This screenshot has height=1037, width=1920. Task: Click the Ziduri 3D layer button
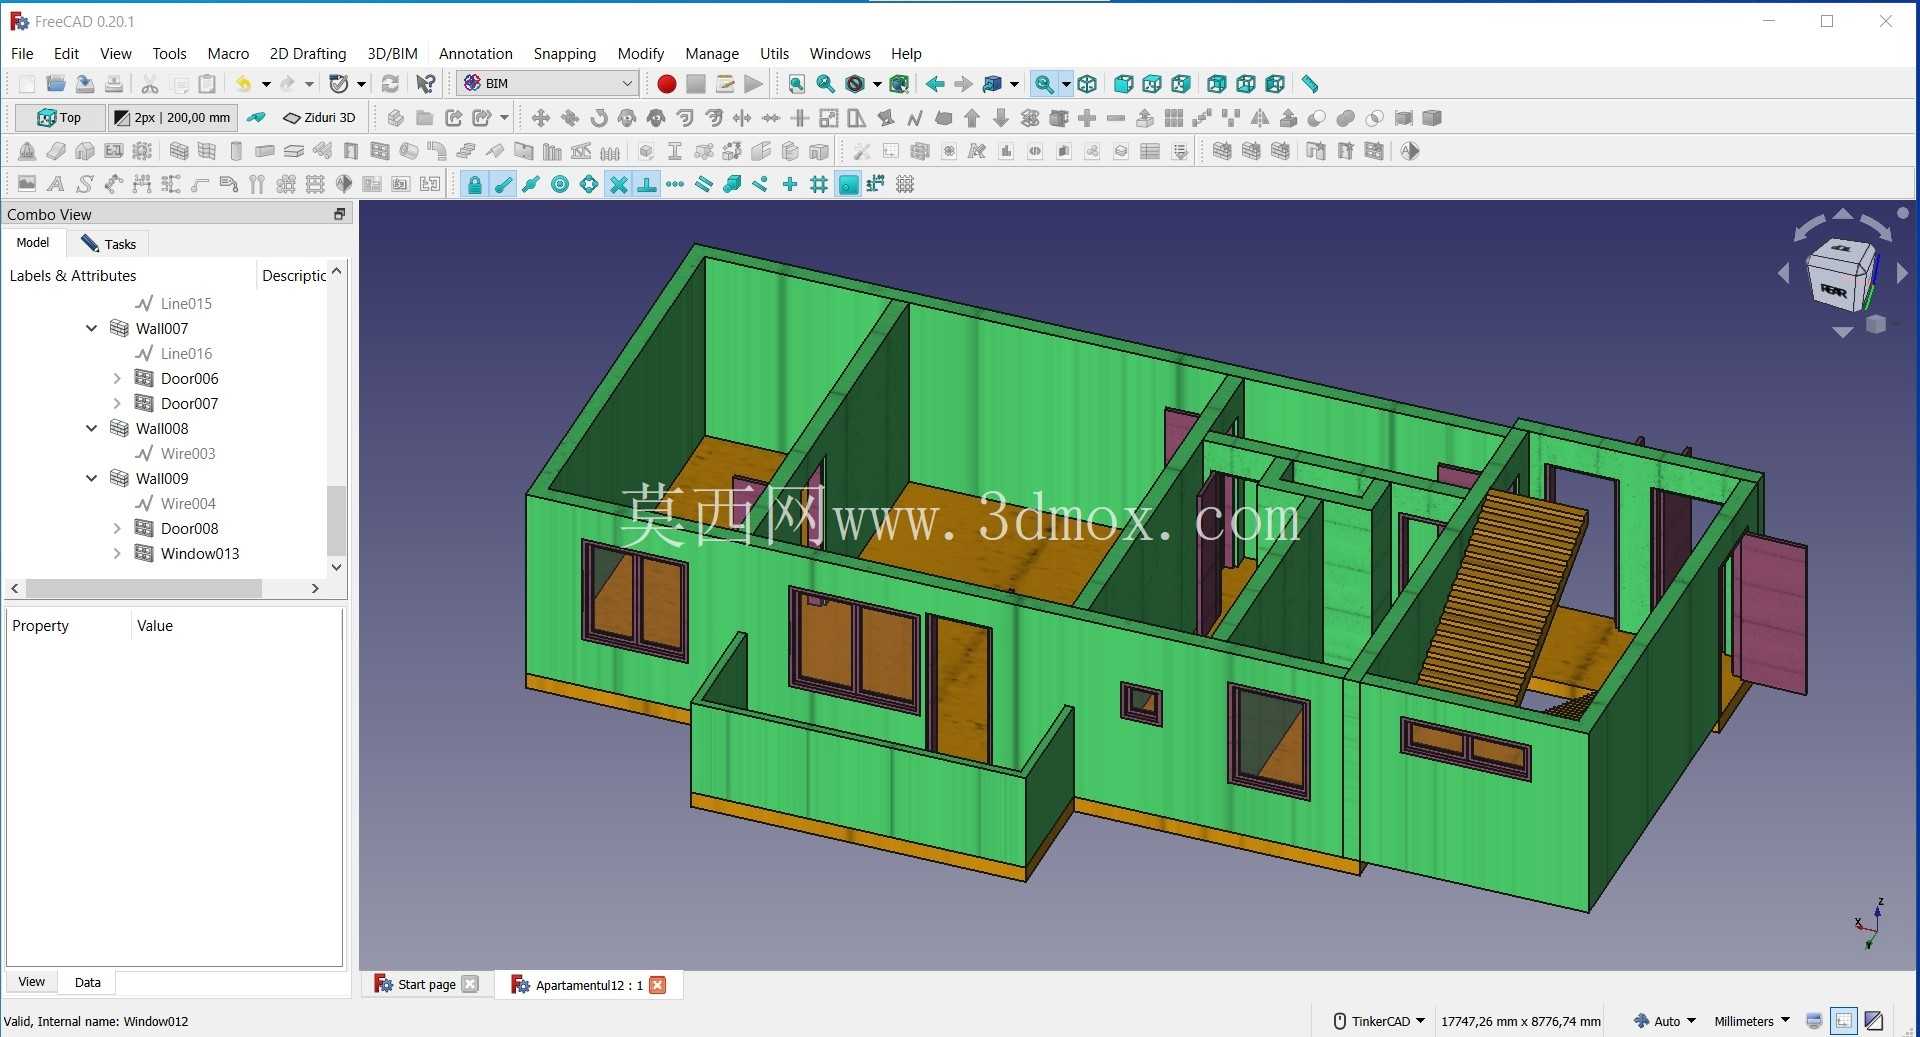[x=320, y=118]
